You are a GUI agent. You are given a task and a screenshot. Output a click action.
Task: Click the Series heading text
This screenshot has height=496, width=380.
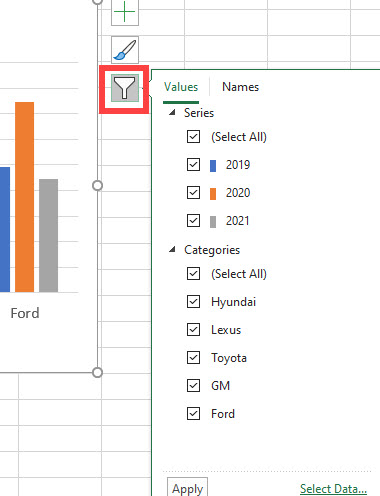199,113
